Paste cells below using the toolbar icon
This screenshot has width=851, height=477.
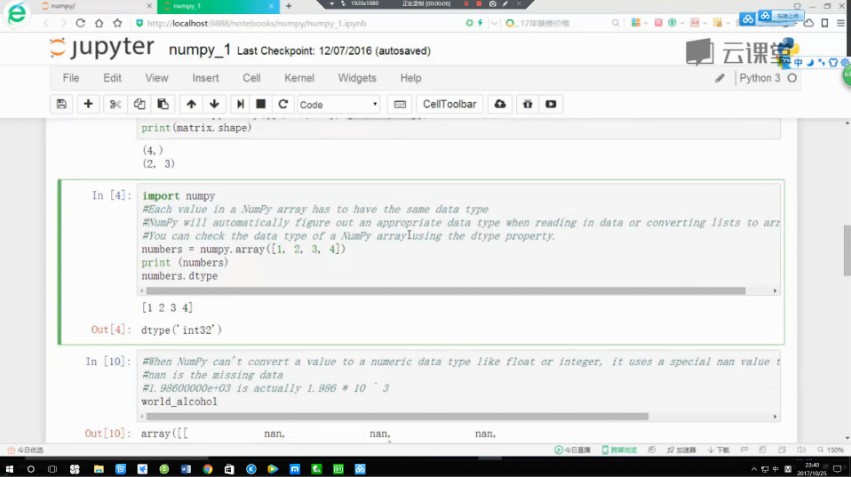click(163, 104)
